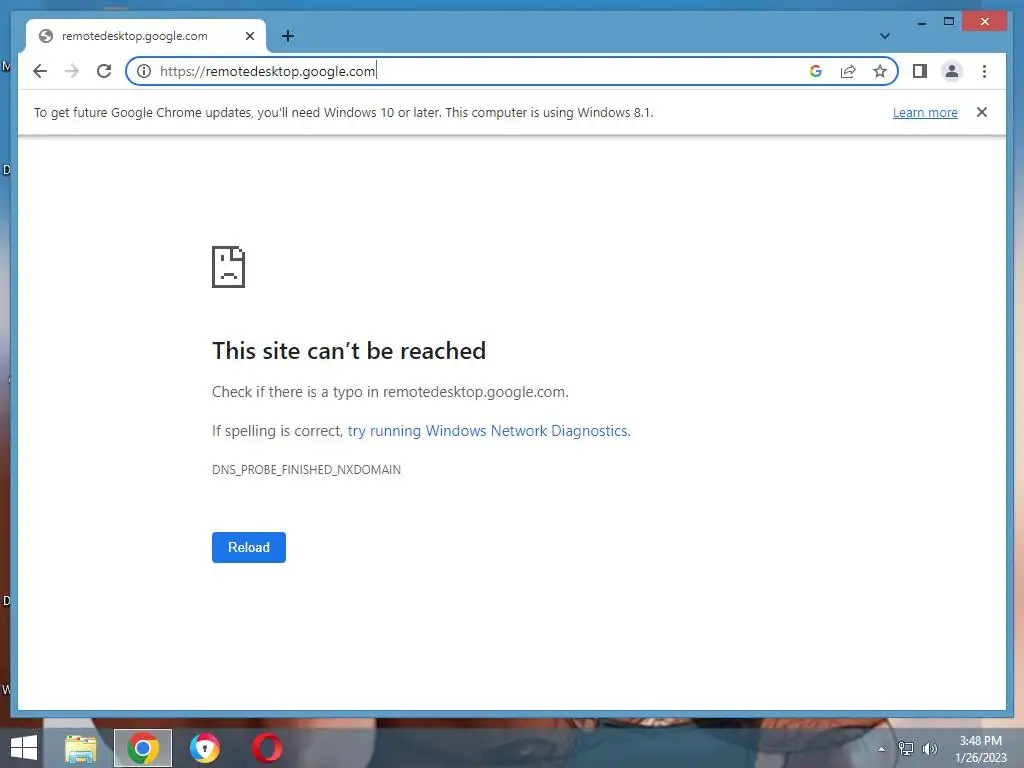Launch Opera from the taskbar
The height and width of the screenshot is (768, 1024).
pyautogui.click(x=267, y=748)
